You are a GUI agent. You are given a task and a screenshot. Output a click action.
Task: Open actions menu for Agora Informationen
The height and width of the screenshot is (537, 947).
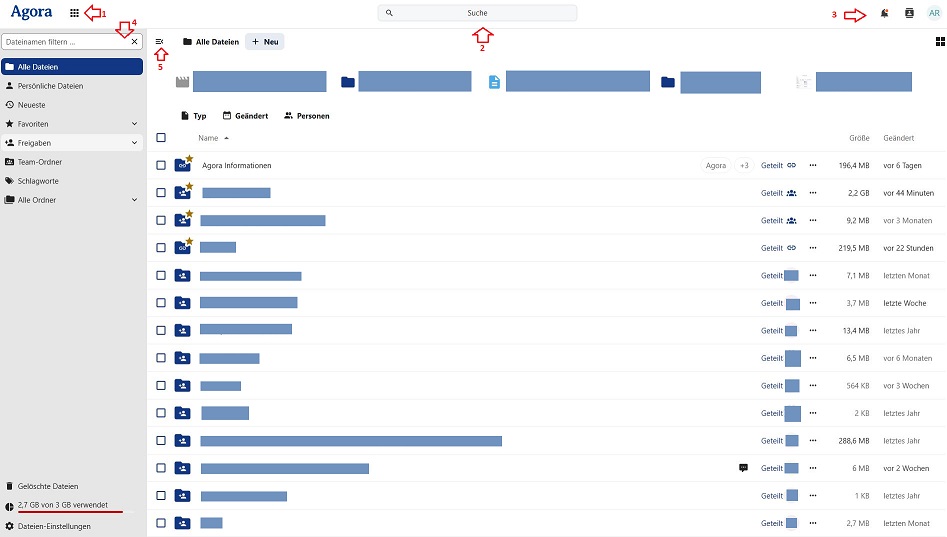click(813, 165)
